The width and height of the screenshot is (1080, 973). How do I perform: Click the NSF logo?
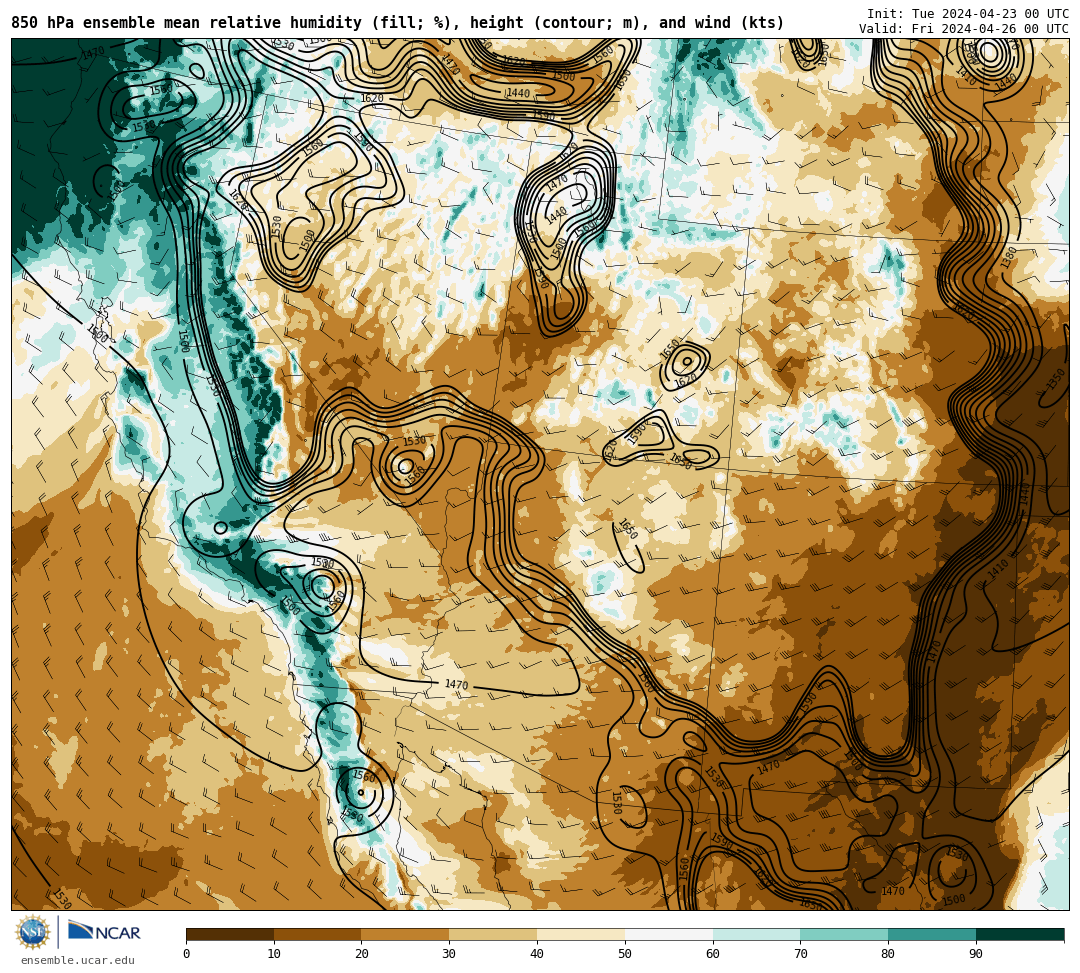click(32, 933)
